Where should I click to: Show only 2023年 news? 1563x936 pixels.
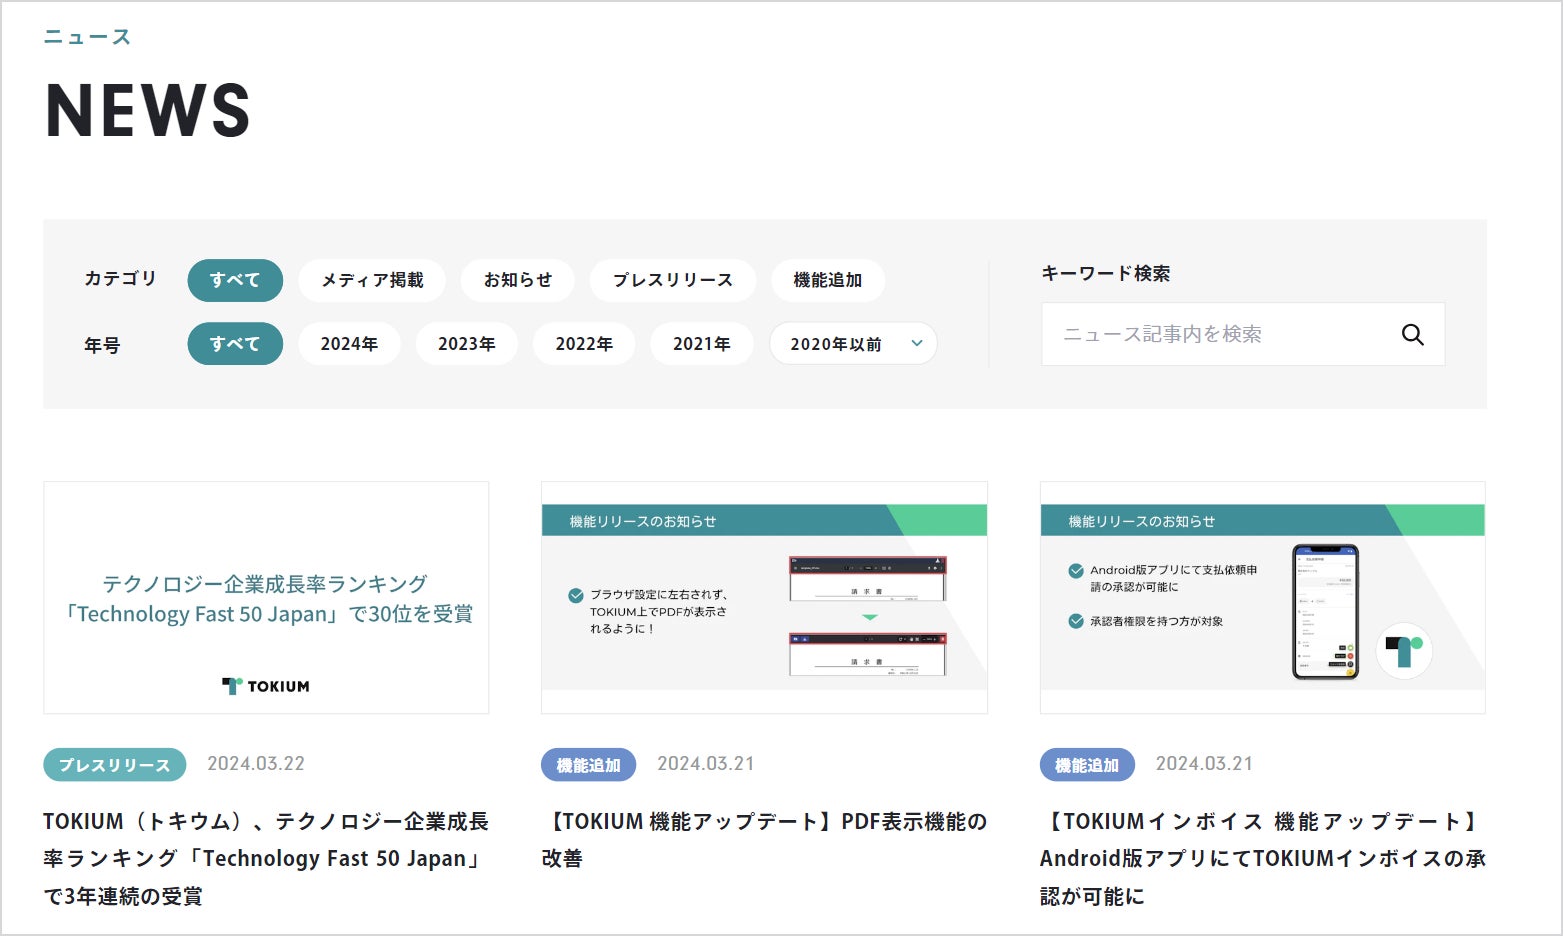[467, 343]
